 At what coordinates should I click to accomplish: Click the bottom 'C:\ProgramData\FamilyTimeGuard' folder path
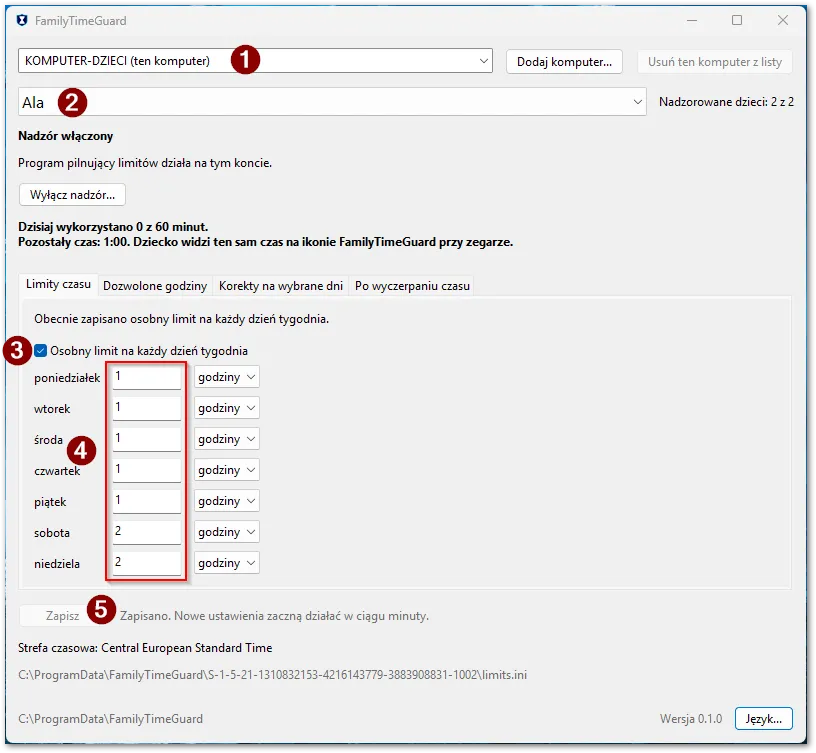pos(110,719)
